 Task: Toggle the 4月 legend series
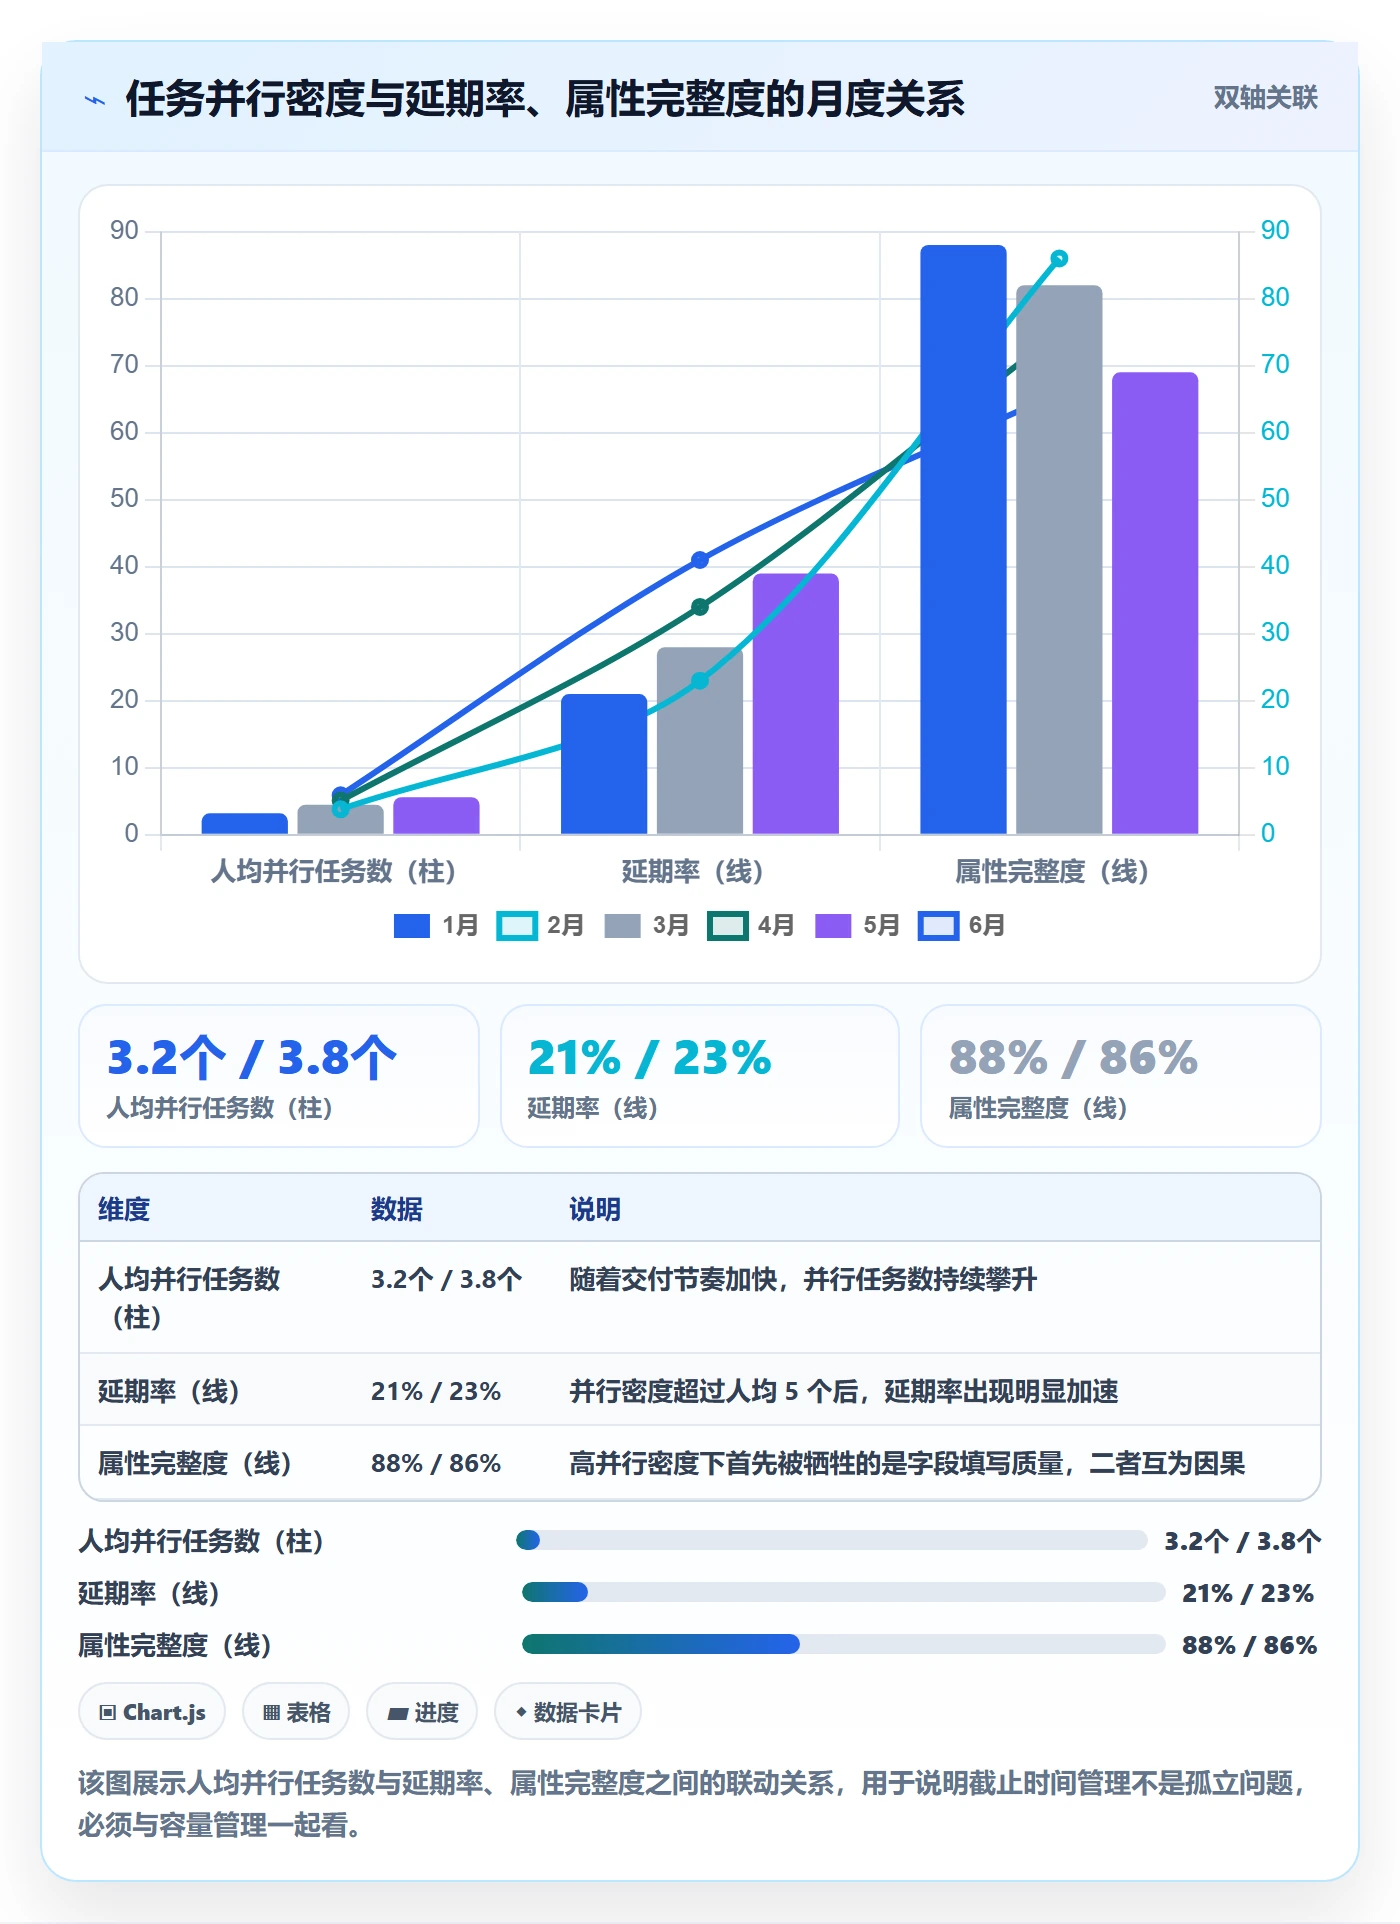(x=751, y=925)
